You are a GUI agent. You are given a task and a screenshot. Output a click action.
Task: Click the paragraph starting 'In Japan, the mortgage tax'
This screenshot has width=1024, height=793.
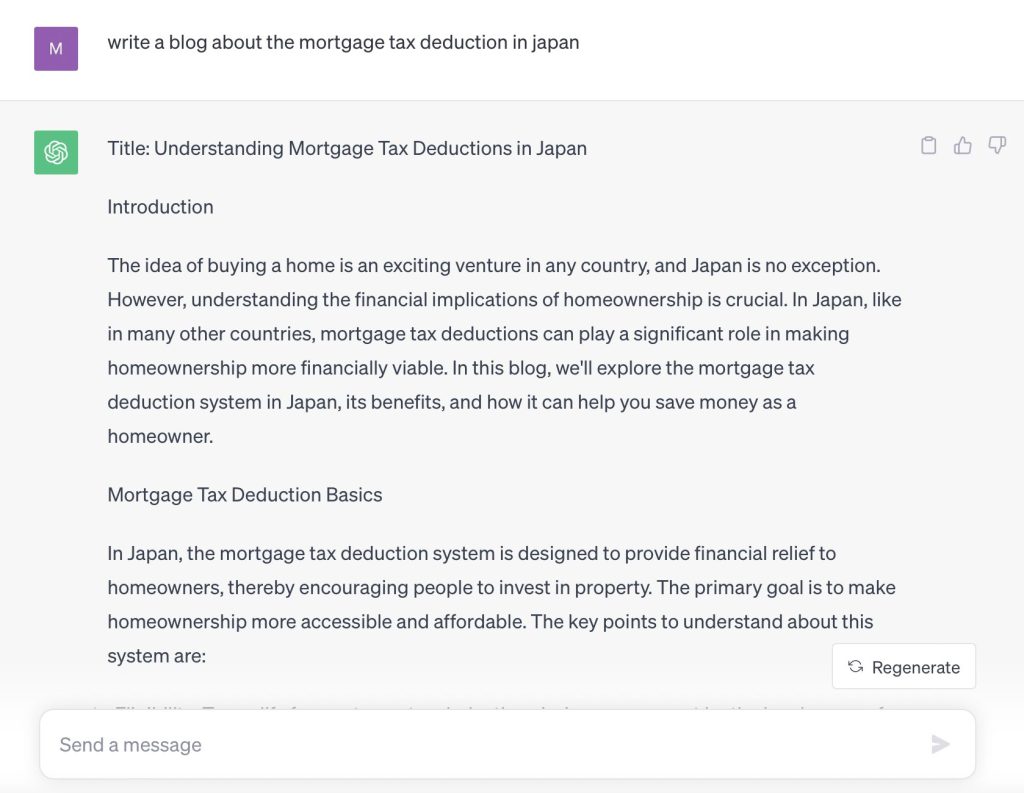point(502,604)
